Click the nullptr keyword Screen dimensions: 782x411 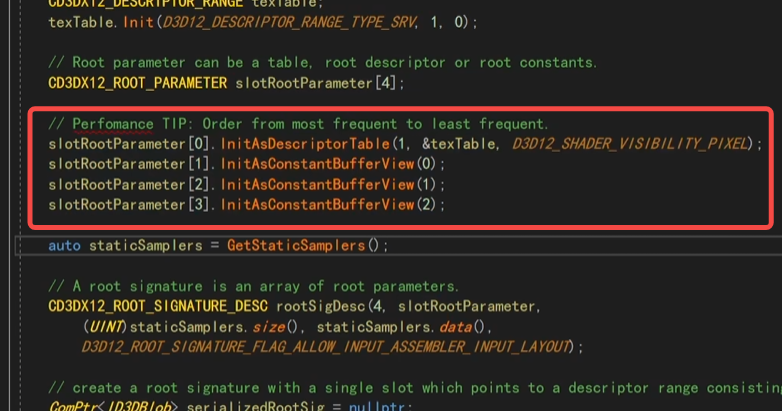377,406
